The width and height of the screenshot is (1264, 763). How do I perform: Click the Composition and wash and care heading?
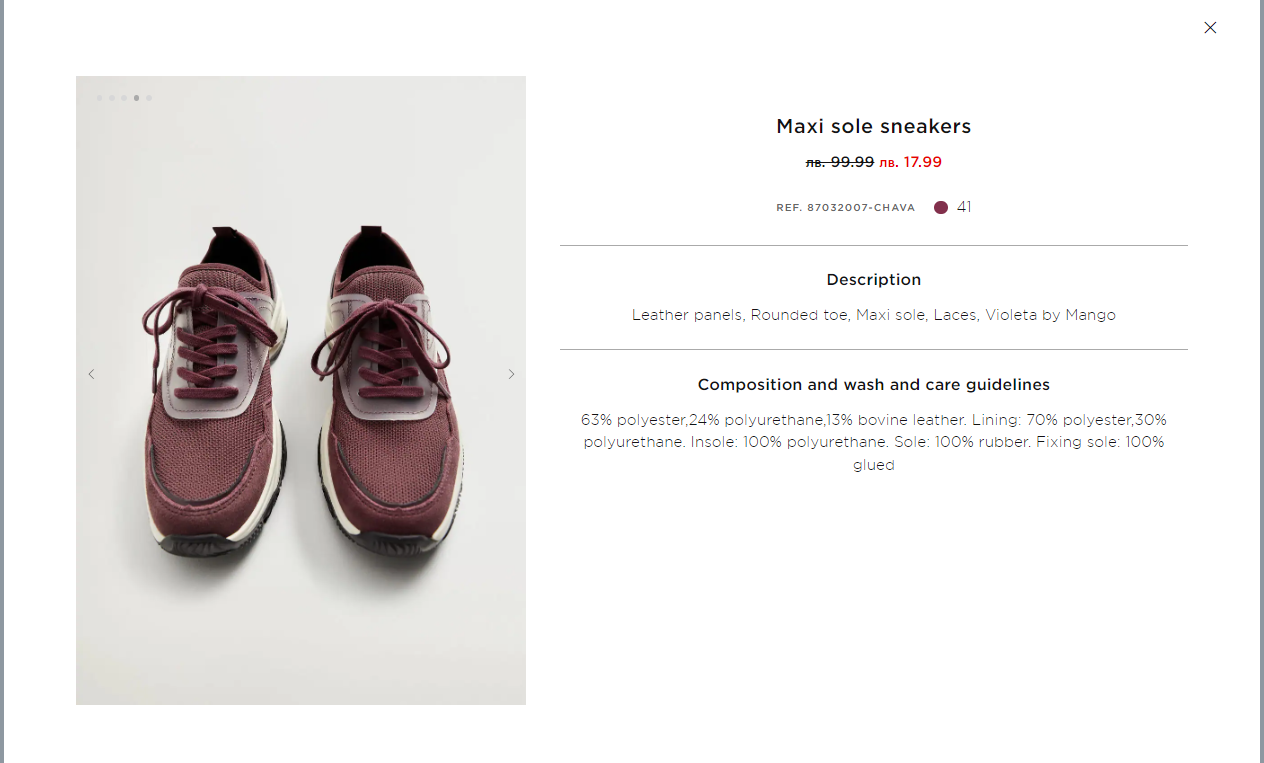pos(873,385)
